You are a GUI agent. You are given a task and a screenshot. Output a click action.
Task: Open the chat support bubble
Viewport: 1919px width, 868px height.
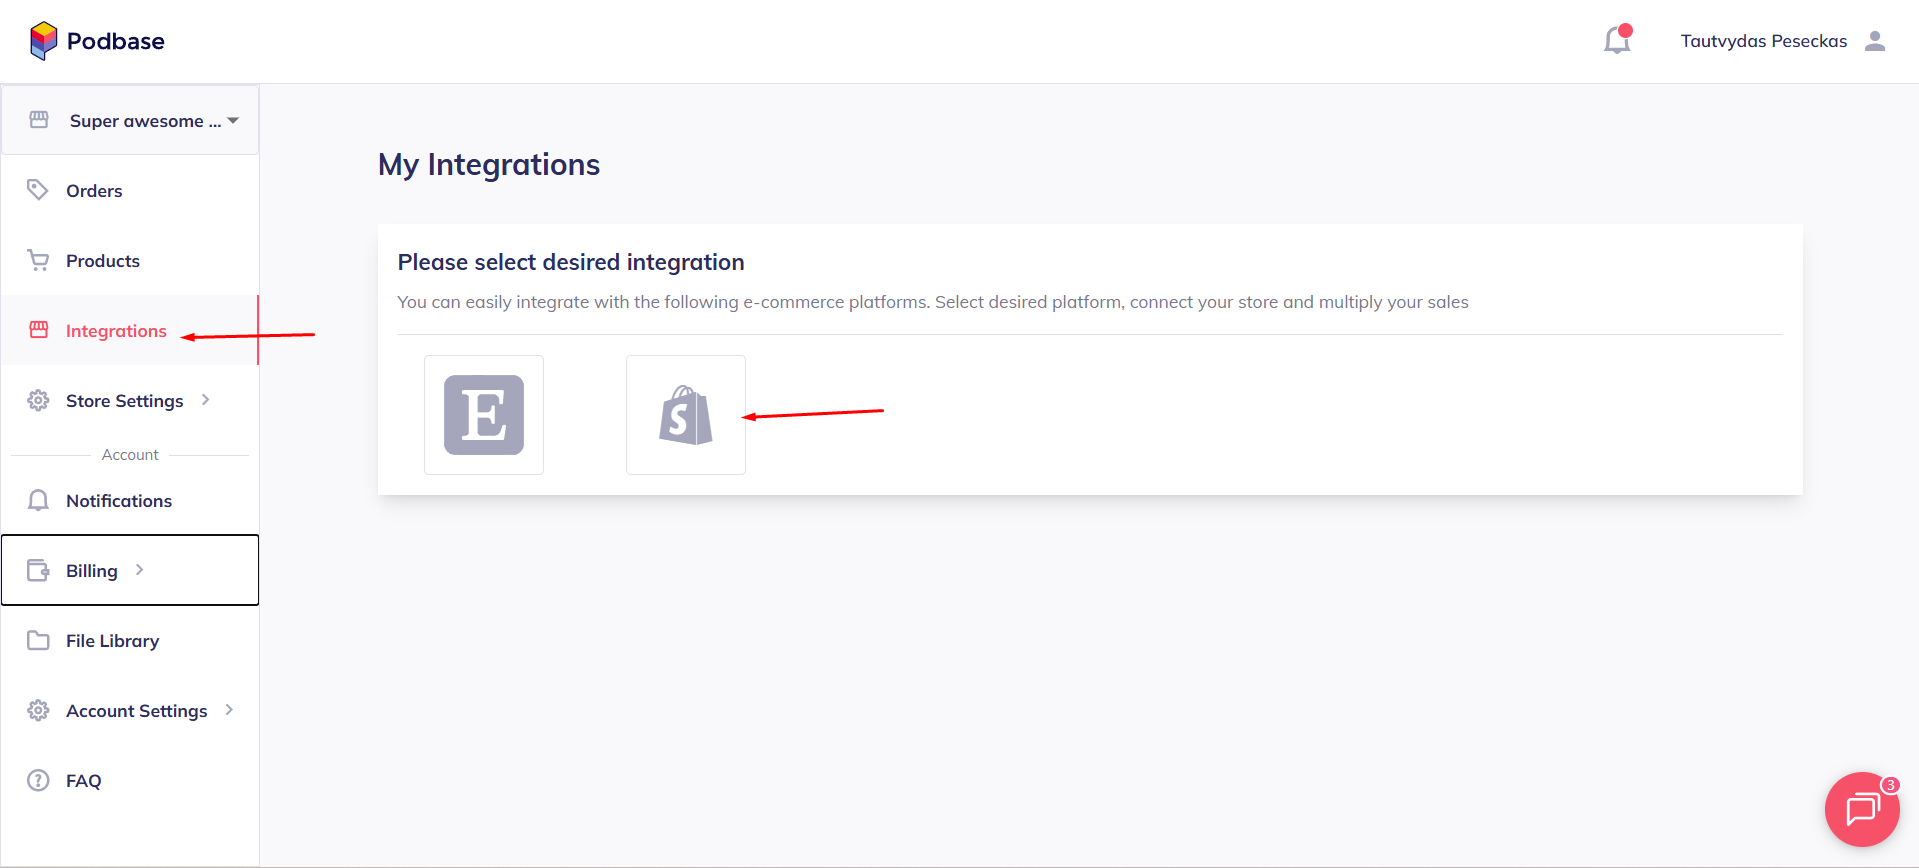click(1861, 809)
